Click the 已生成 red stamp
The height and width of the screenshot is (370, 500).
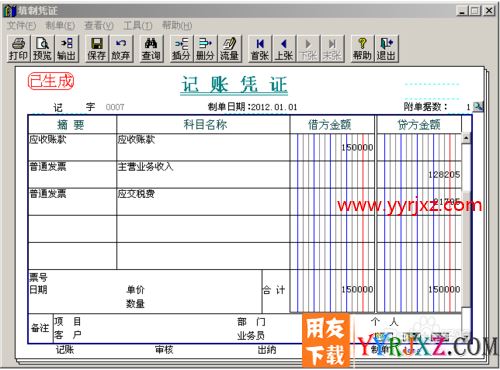pos(51,81)
